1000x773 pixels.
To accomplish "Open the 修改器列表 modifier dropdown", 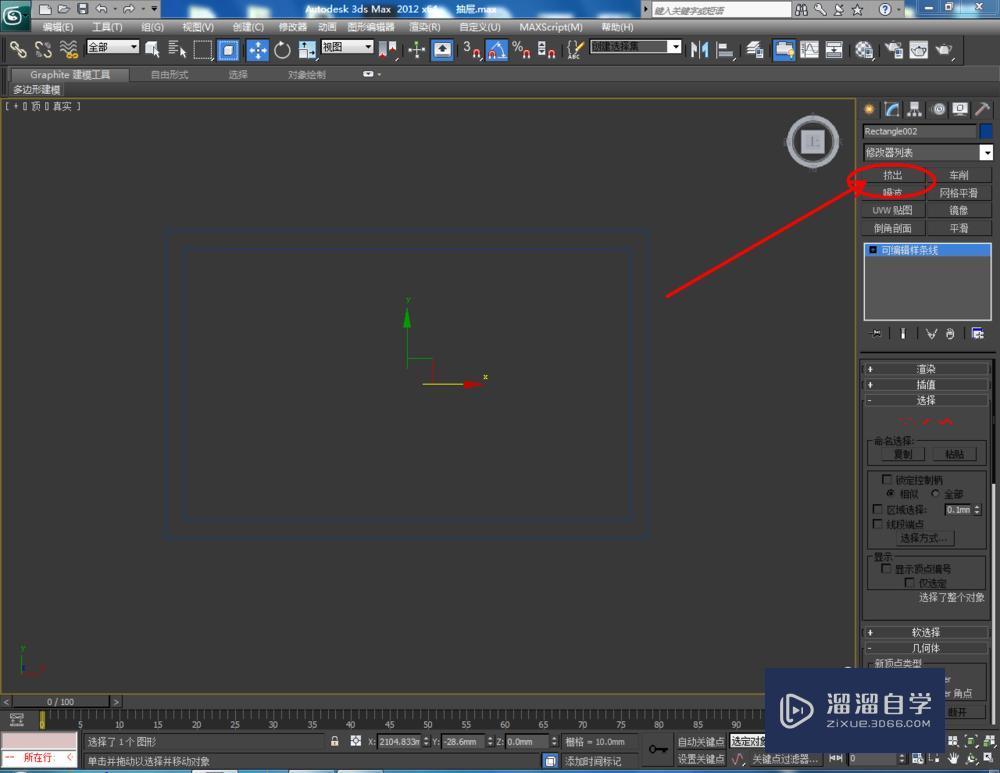I will coord(987,152).
